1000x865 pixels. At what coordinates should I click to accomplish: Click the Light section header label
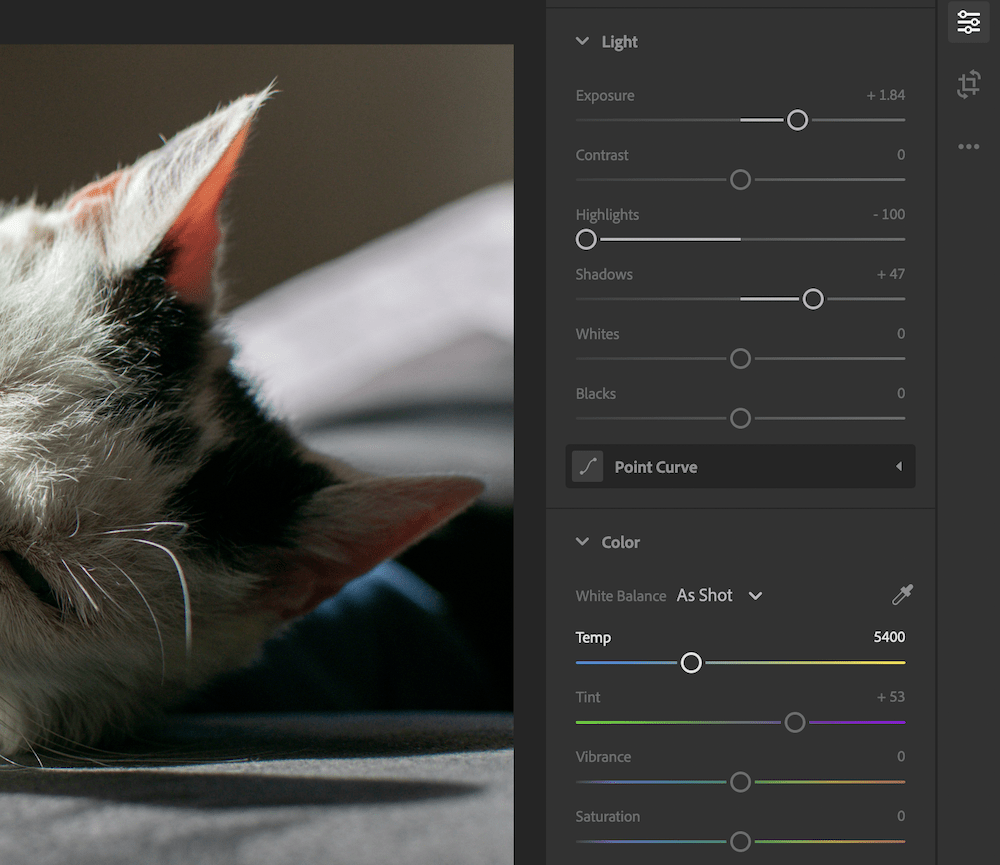click(x=621, y=41)
